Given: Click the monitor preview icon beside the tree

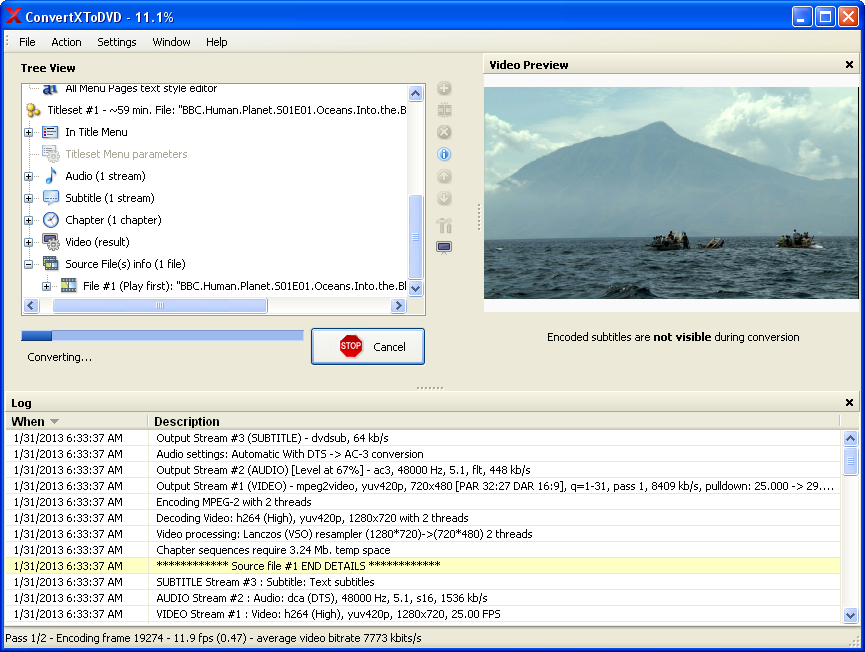Looking at the screenshot, I should click(x=444, y=247).
